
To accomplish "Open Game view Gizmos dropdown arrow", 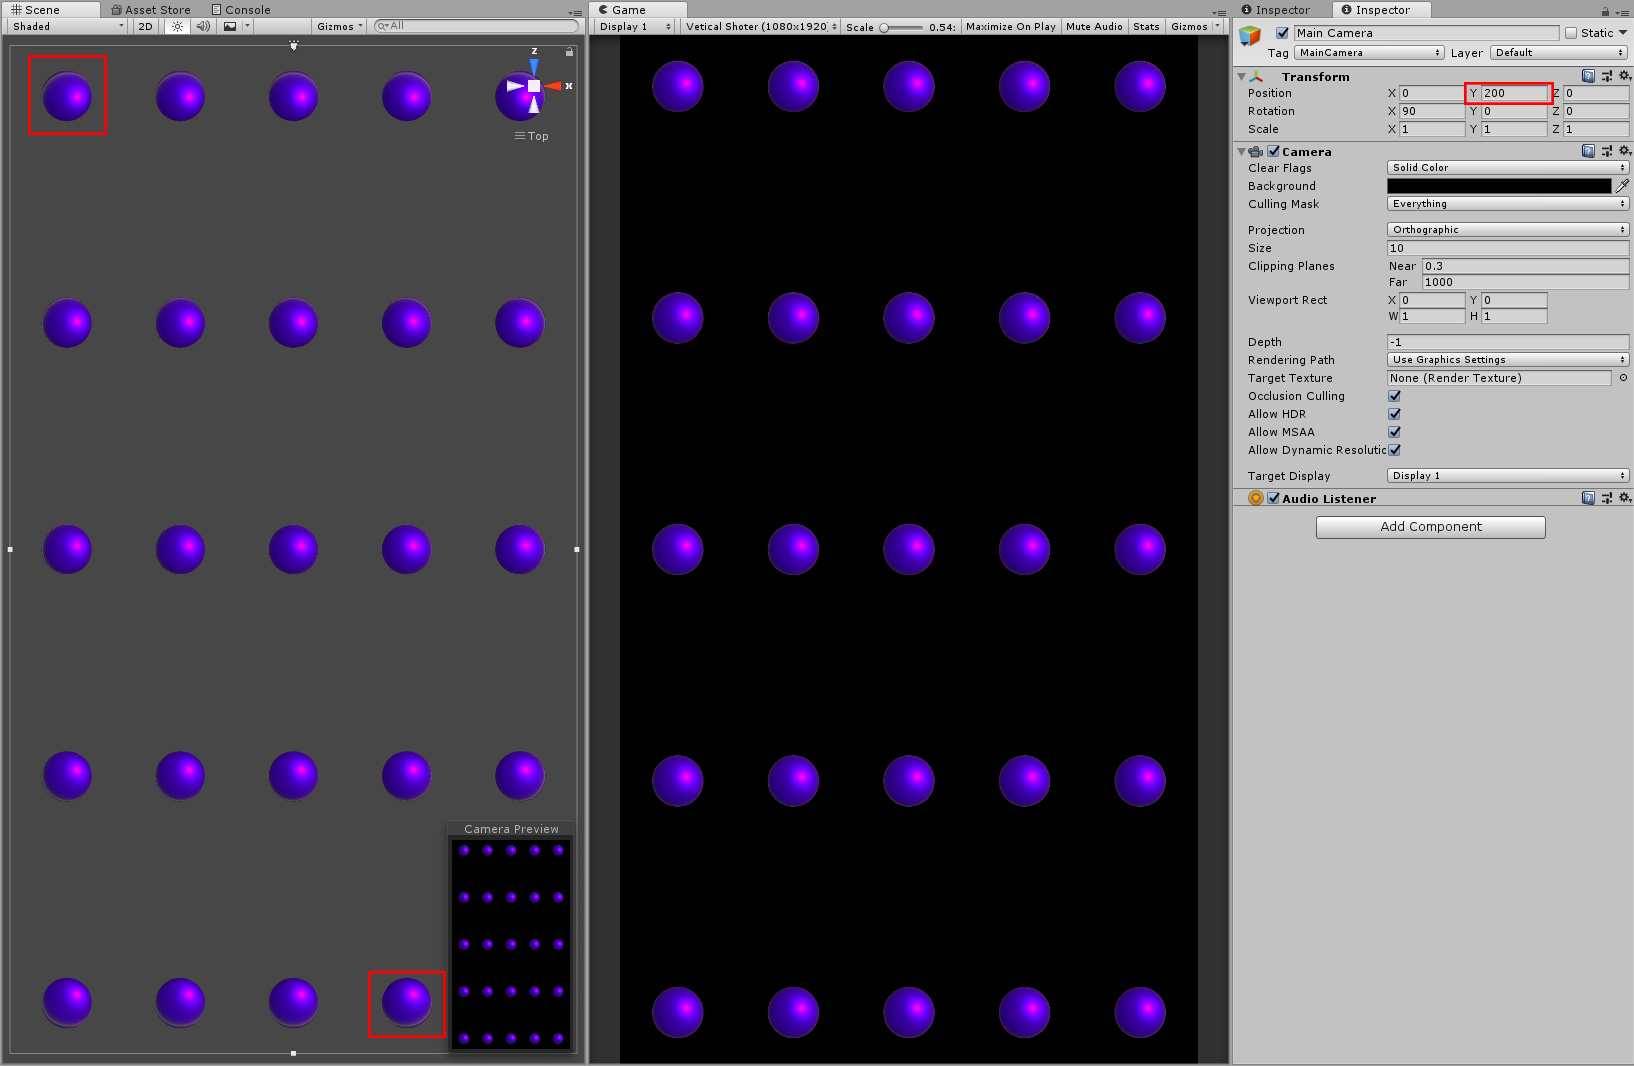I will tap(1217, 26).
